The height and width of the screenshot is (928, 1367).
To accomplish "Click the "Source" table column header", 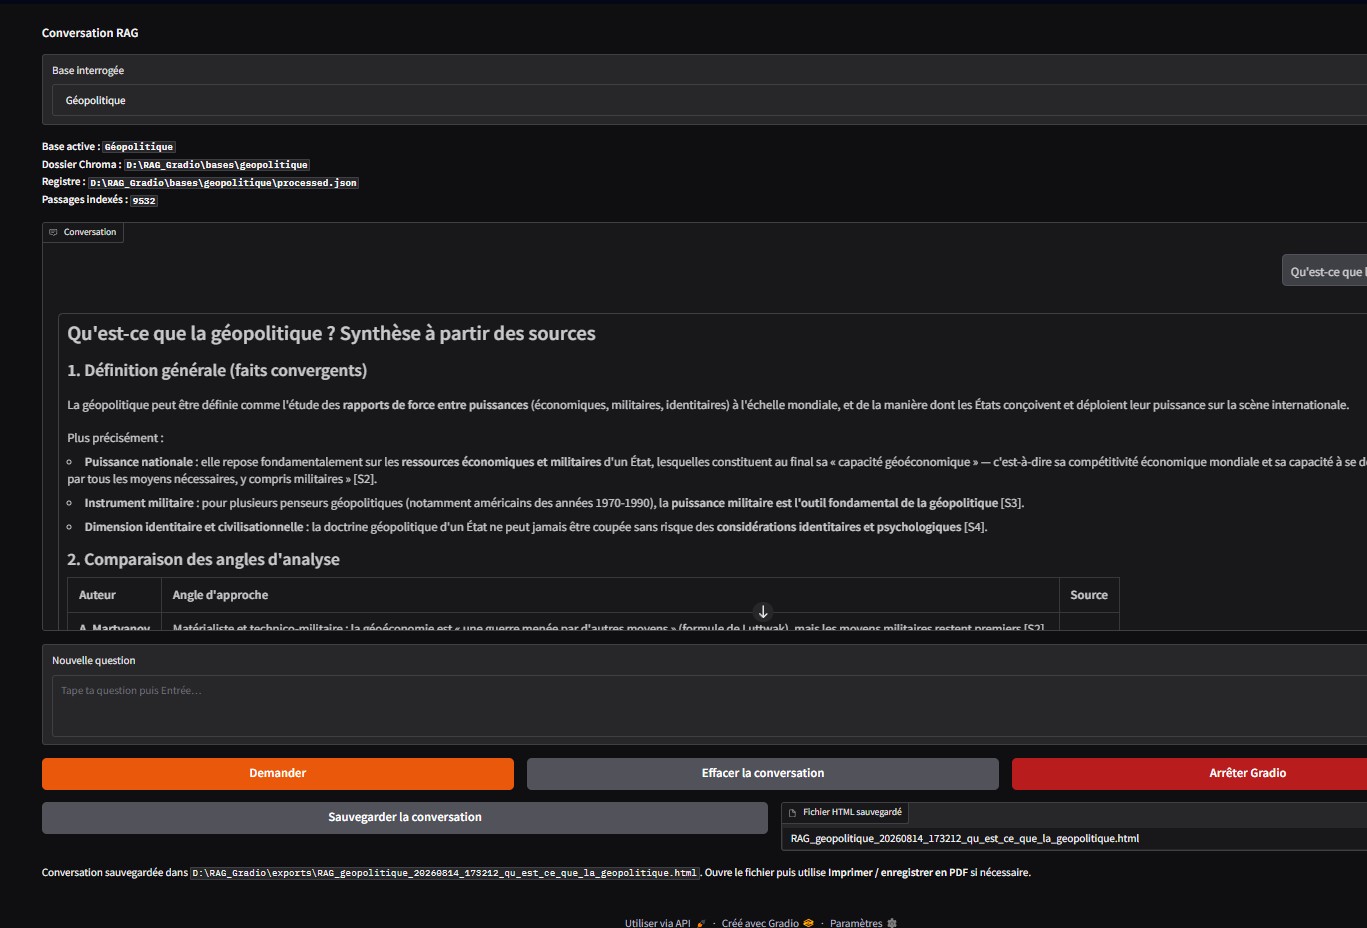I will tap(1089, 595).
